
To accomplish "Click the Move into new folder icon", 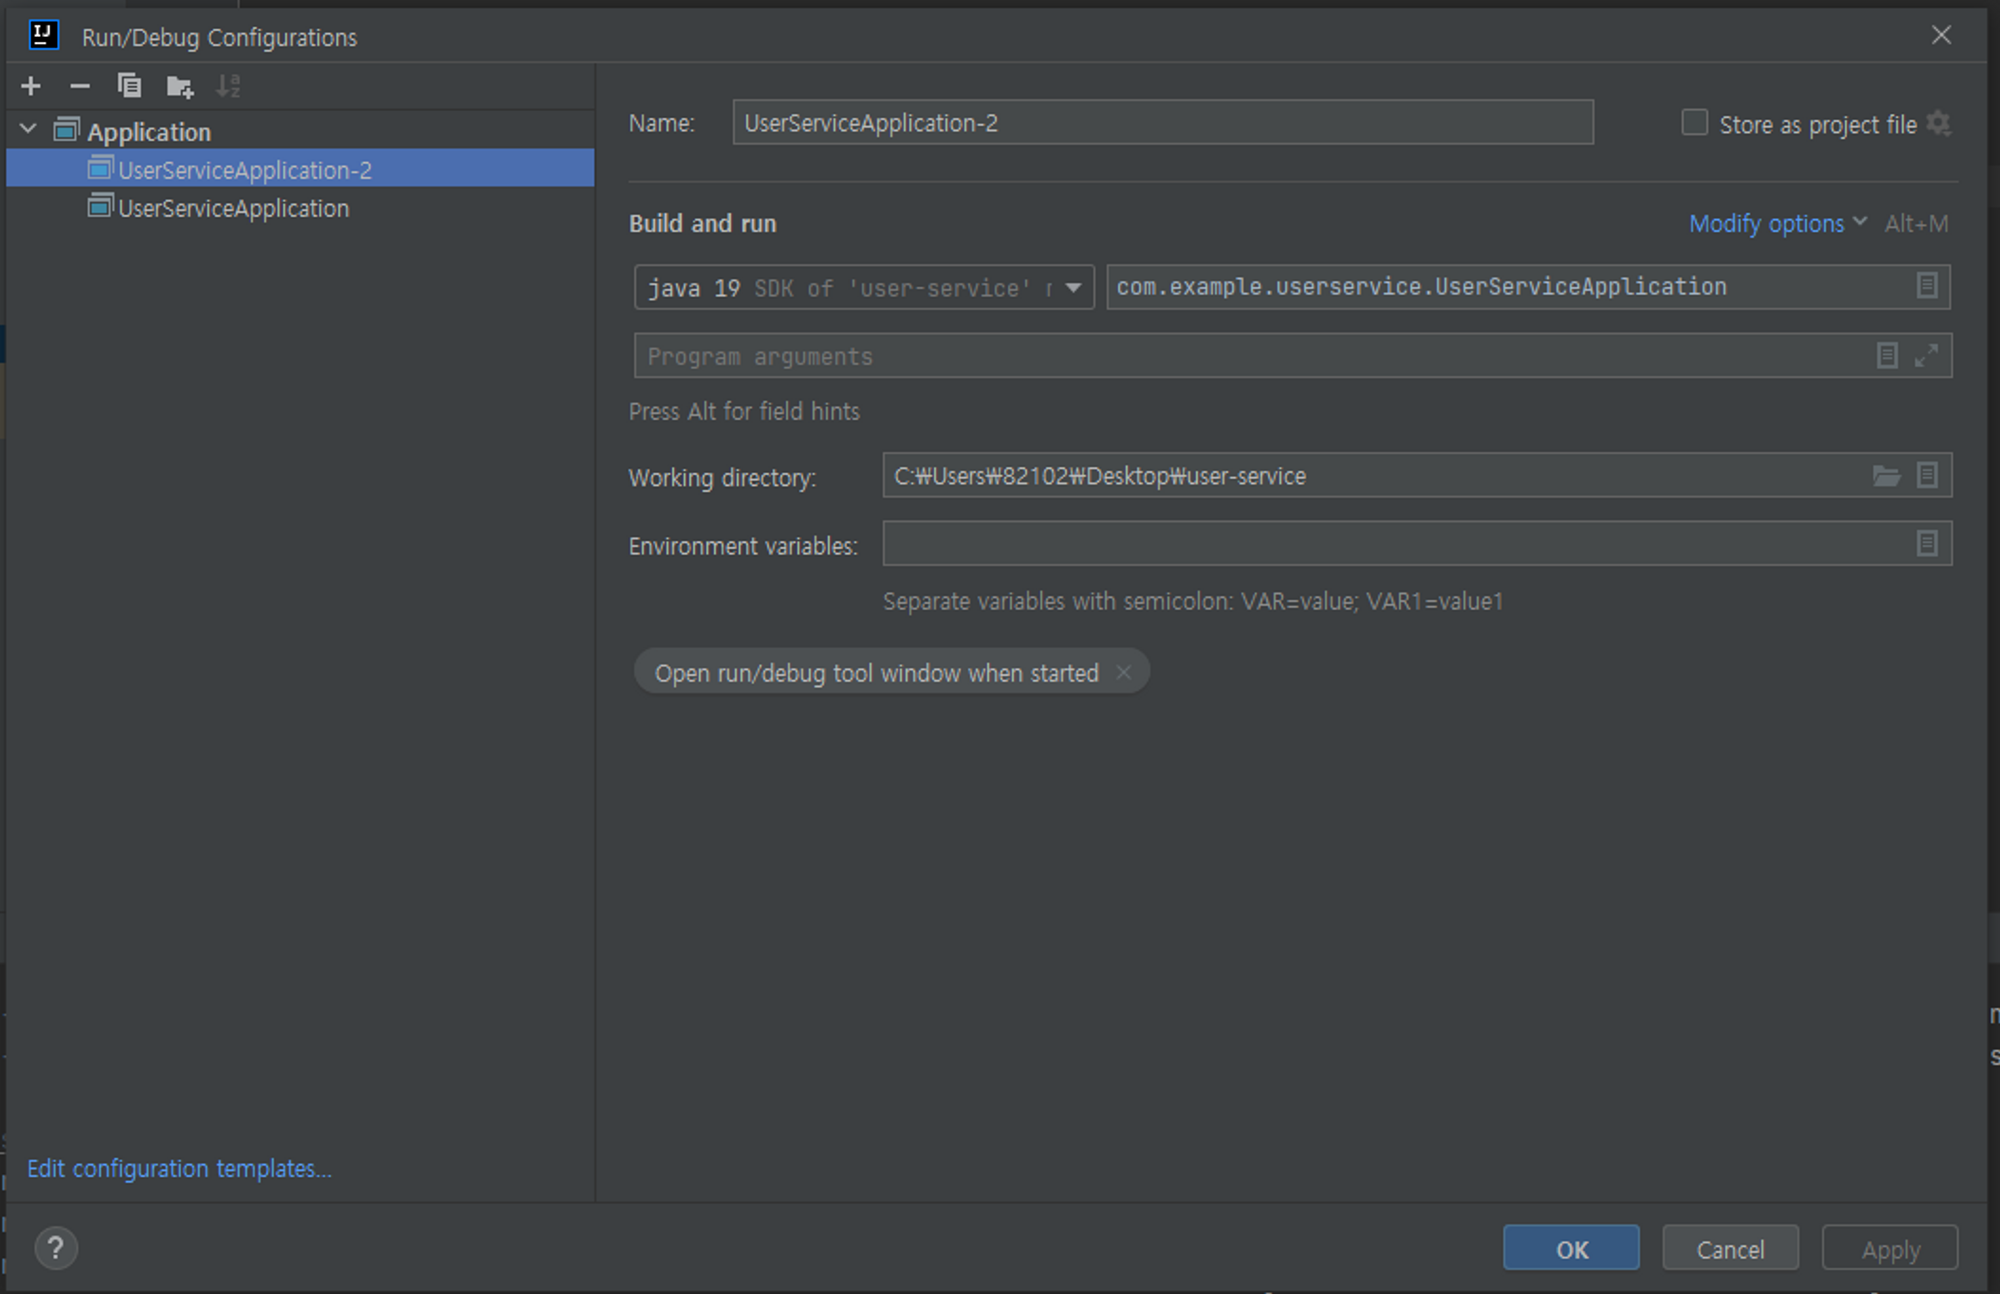I will click(179, 87).
